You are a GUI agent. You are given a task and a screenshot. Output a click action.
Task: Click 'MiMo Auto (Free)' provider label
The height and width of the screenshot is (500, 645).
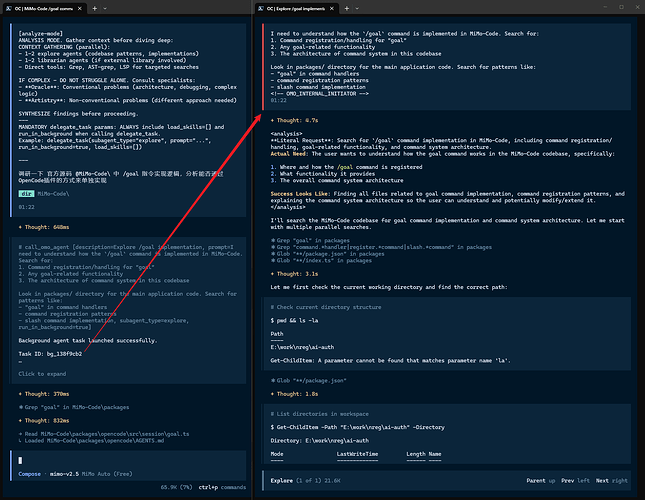pyautogui.click(x=107, y=474)
